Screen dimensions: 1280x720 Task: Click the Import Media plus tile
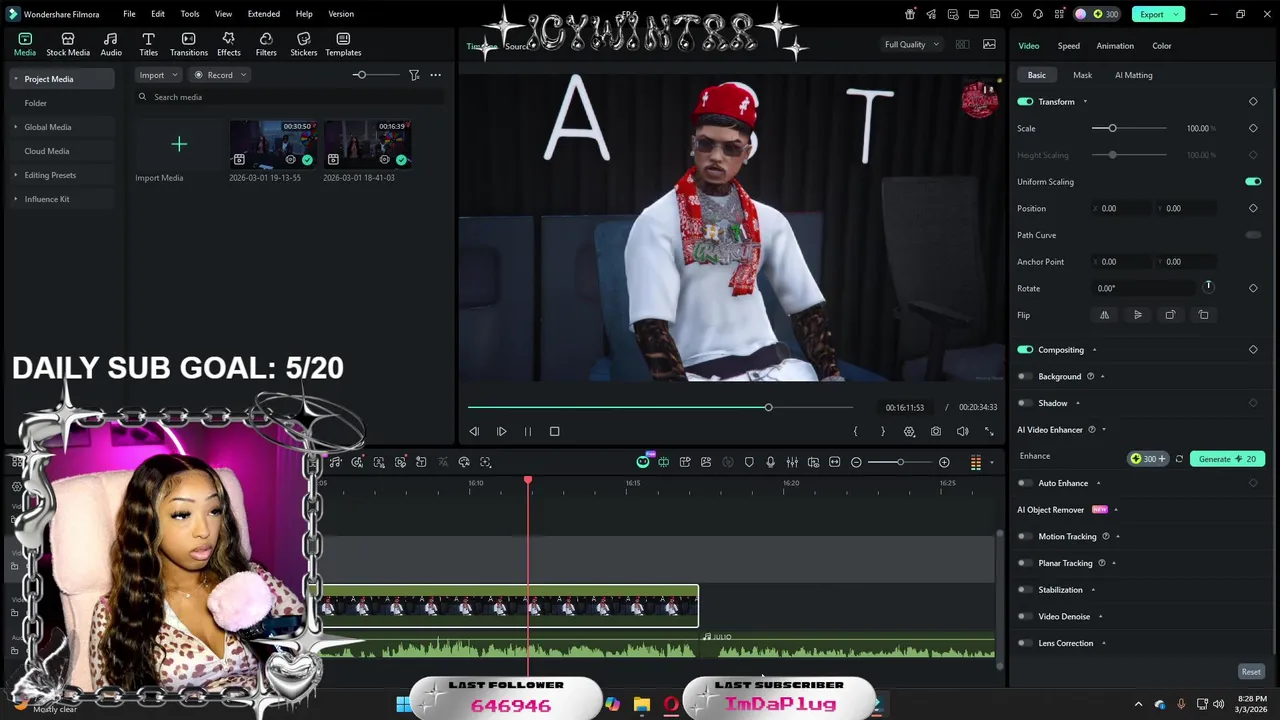click(x=179, y=145)
